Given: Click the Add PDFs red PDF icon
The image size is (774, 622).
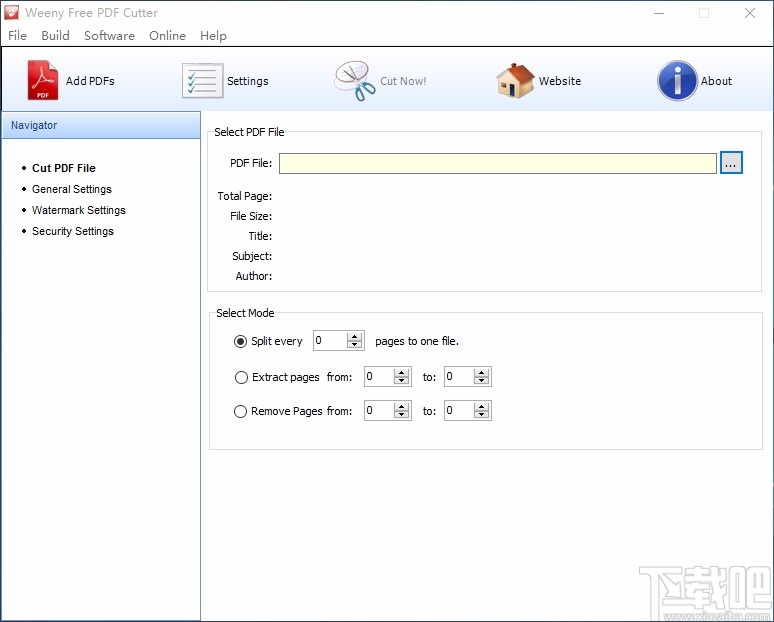Looking at the screenshot, I should point(42,80).
